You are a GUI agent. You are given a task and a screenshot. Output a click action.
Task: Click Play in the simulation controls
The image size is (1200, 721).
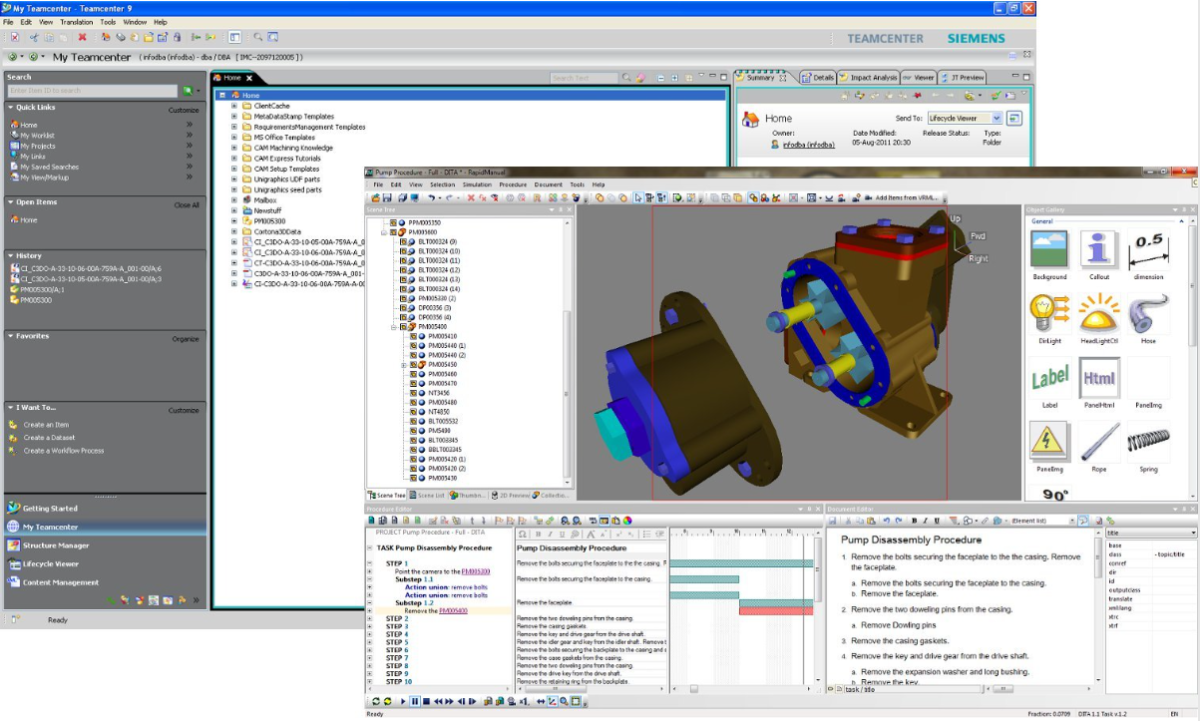[x=404, y=702]
